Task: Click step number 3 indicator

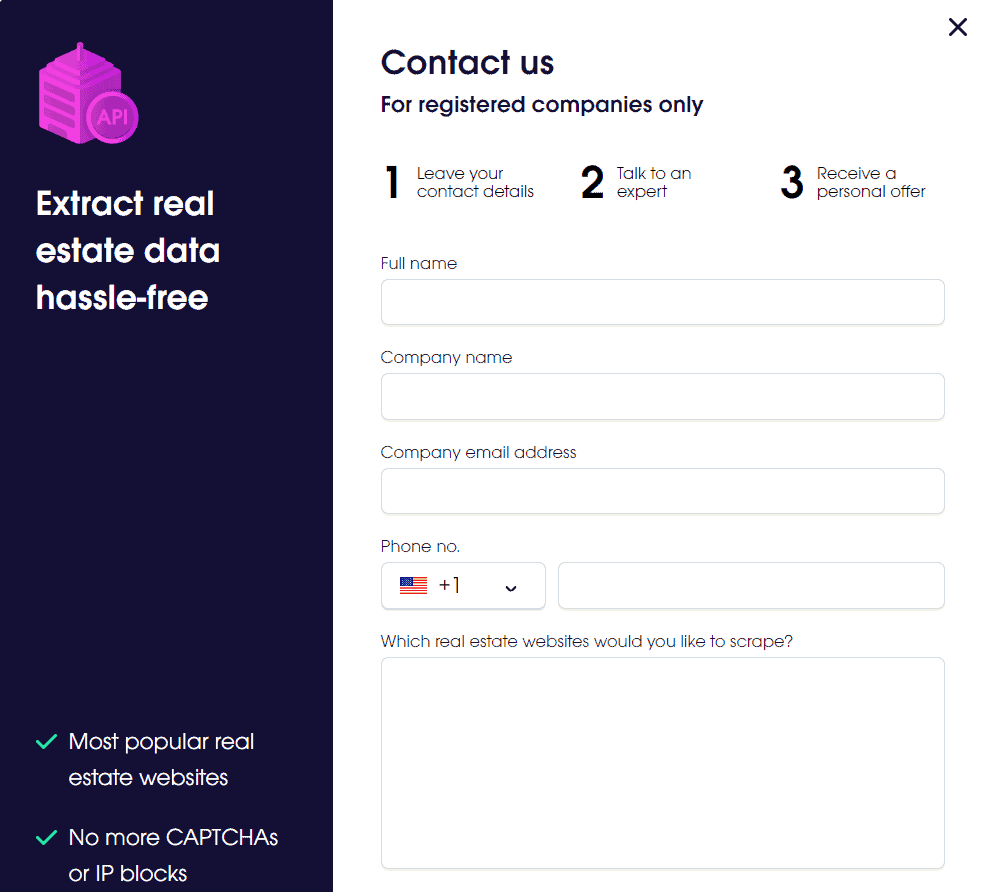Action: click(x=792, y=182)
